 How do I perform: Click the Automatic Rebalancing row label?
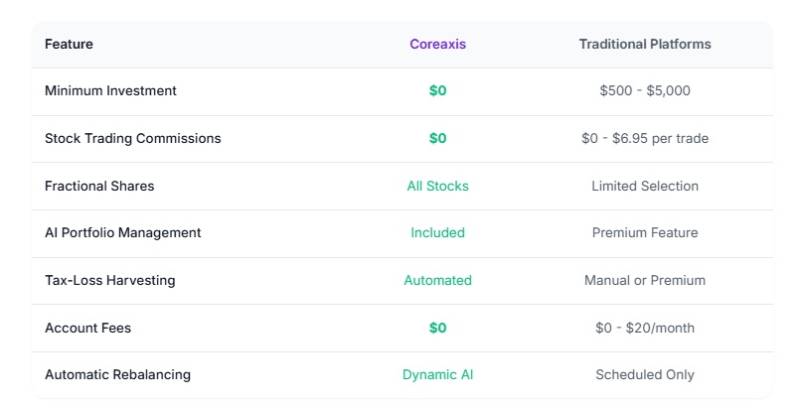tap(117, 375)
